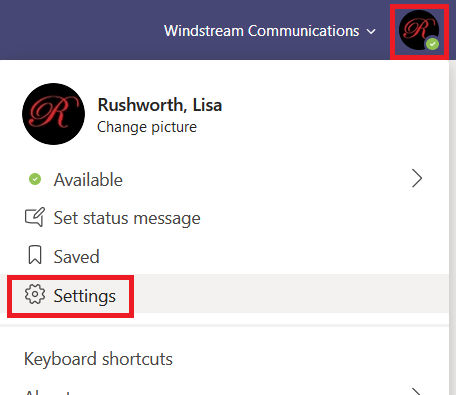Click the green Available status dot
This screenshot has height=395, width=457.
[x=35, y=179]
